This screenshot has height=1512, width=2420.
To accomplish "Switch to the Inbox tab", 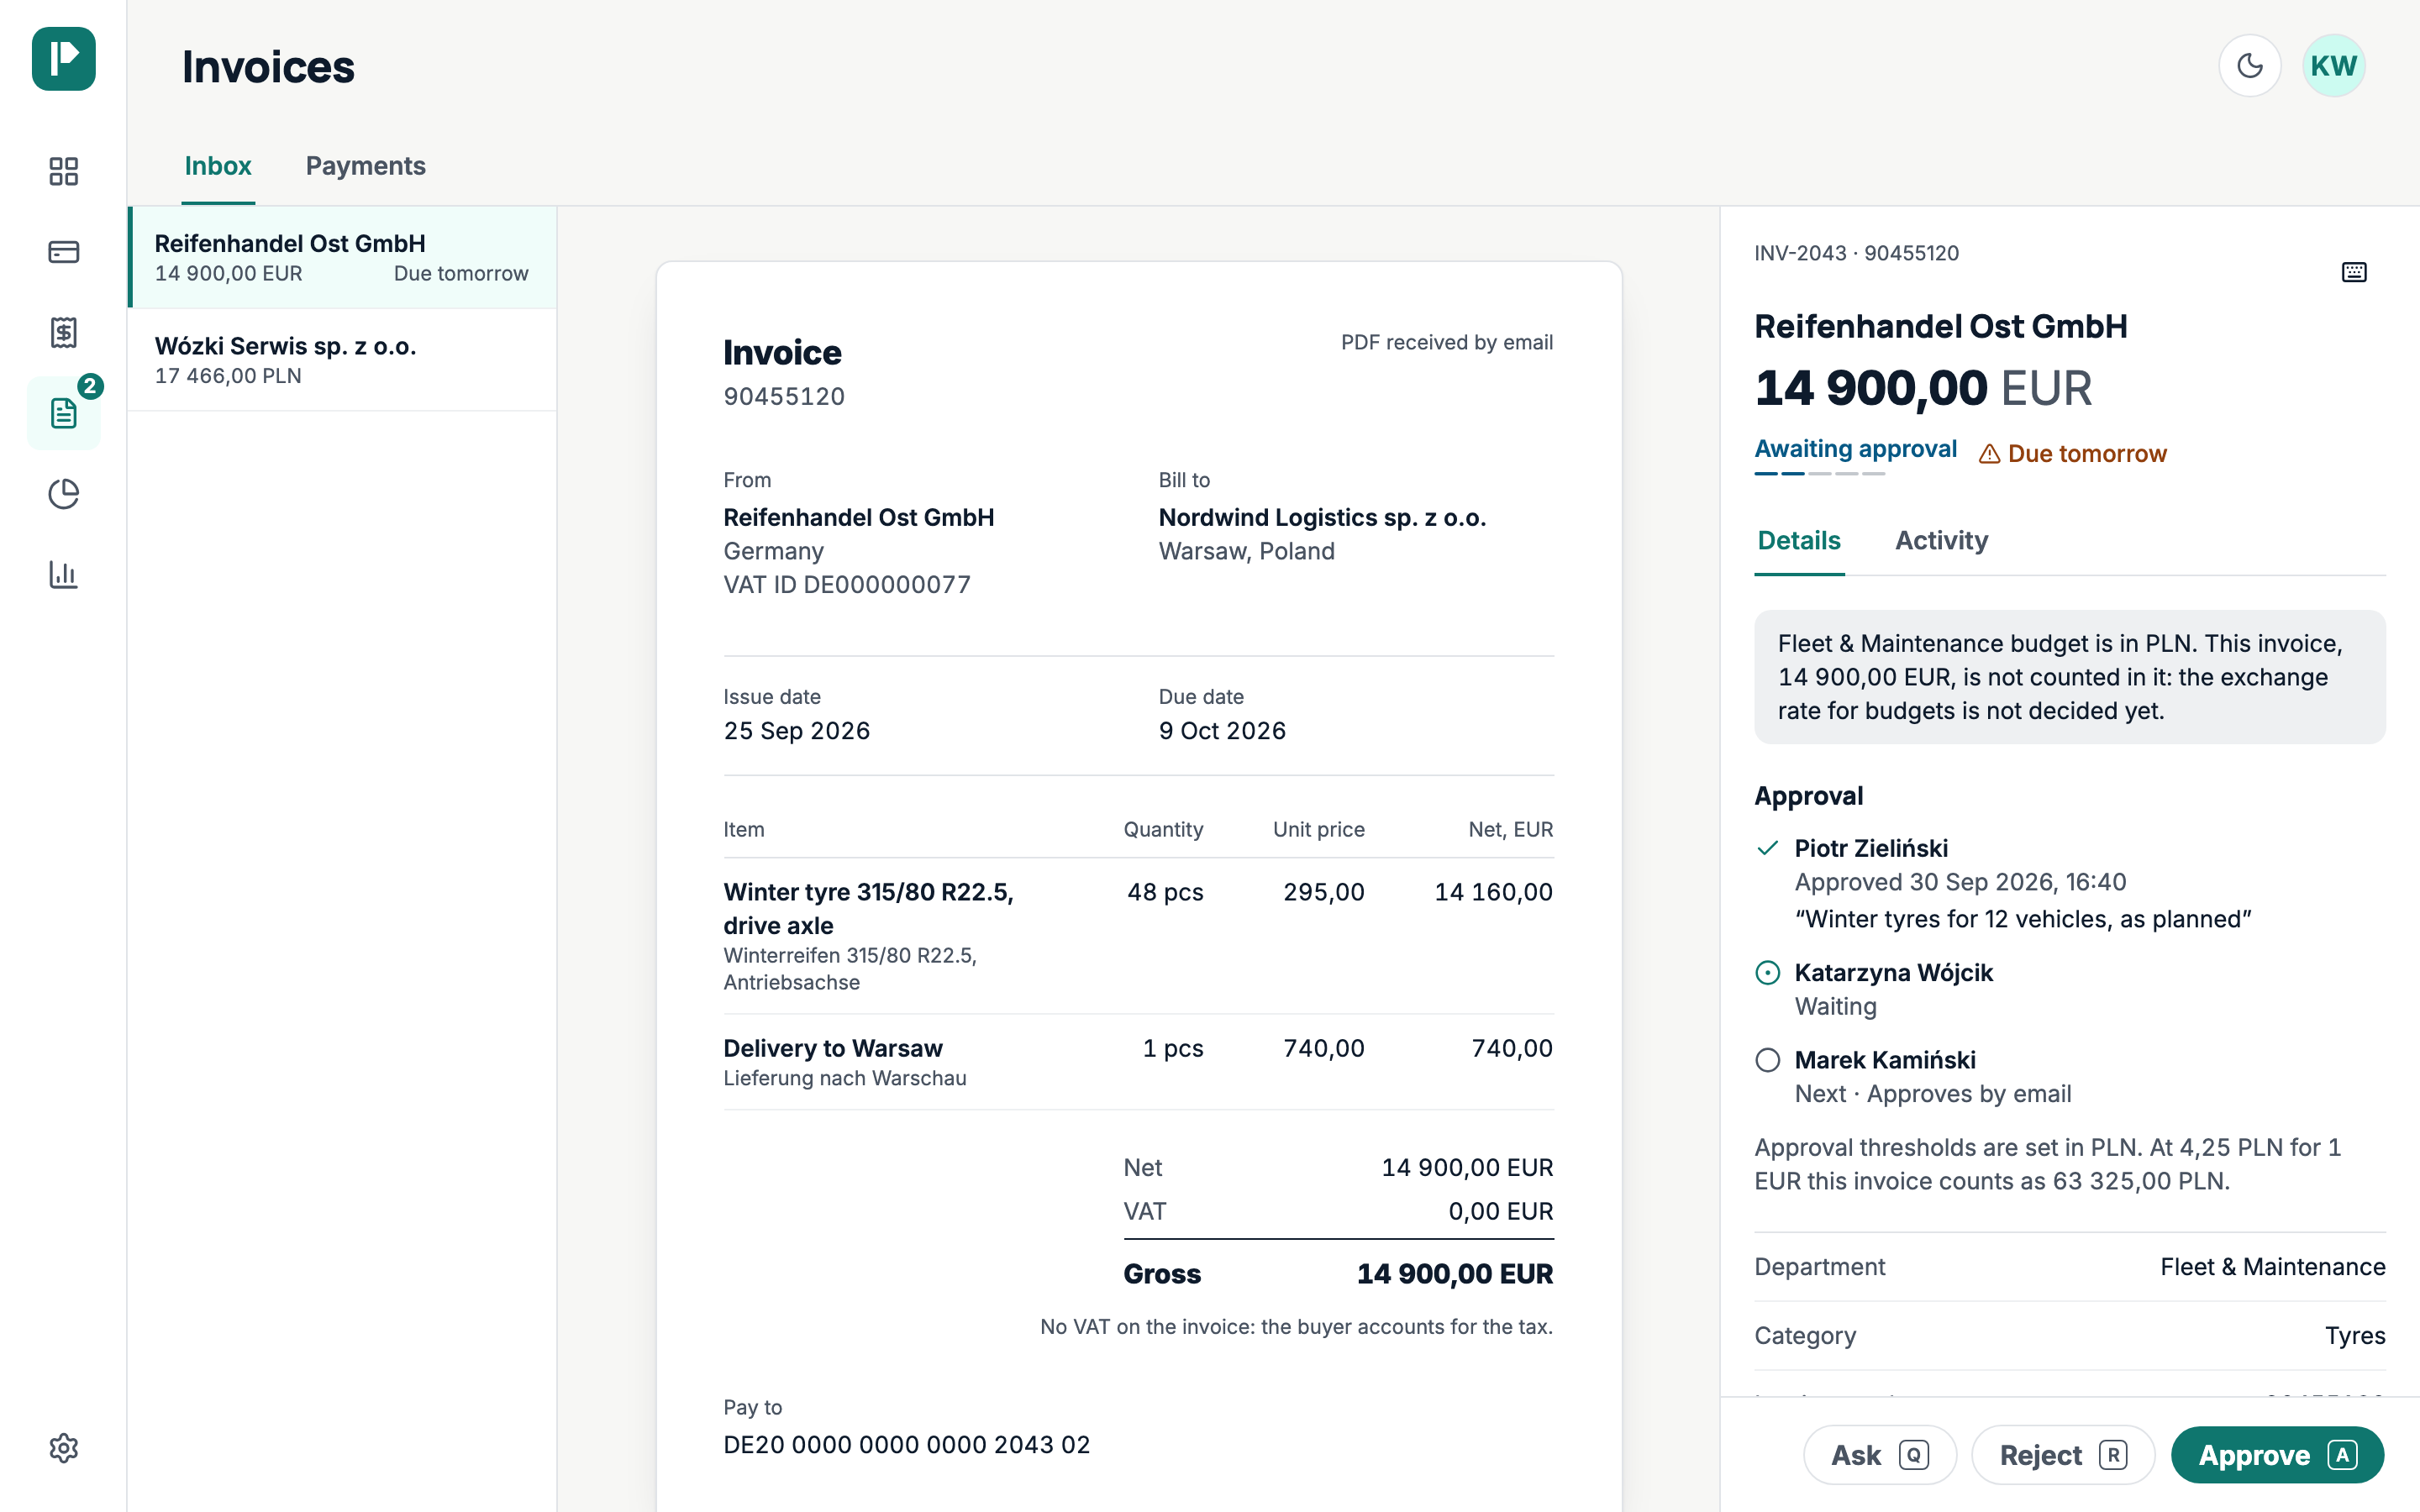I will click(218, 166).
